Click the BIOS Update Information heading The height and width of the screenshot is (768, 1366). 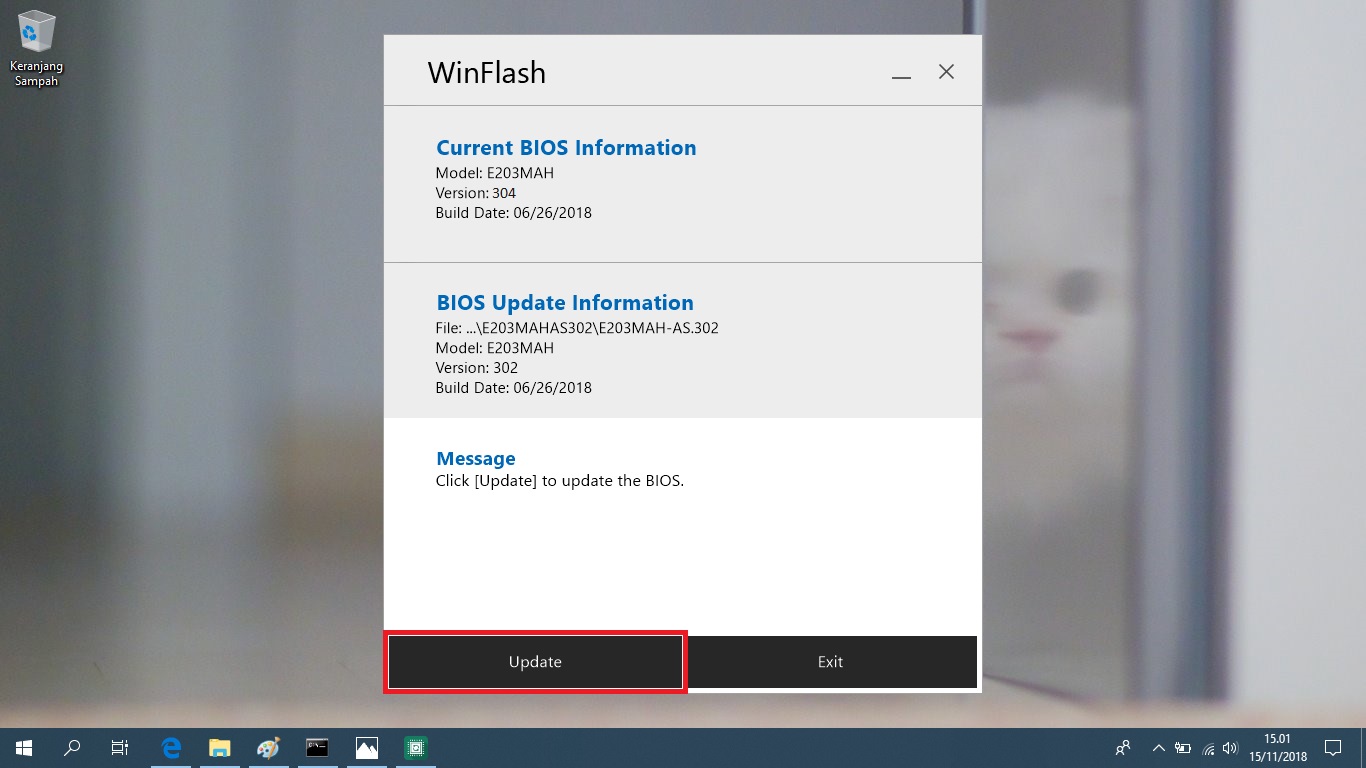click(565, 303)
